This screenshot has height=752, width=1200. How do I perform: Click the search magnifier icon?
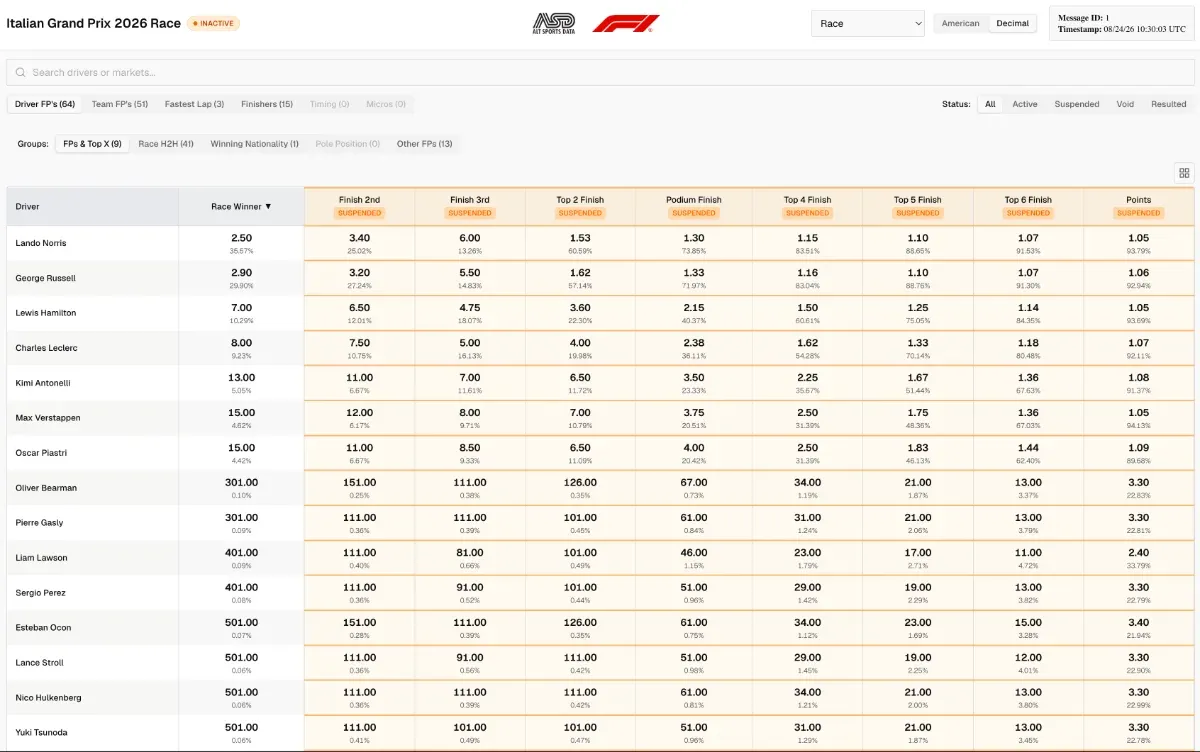point(20,73)
